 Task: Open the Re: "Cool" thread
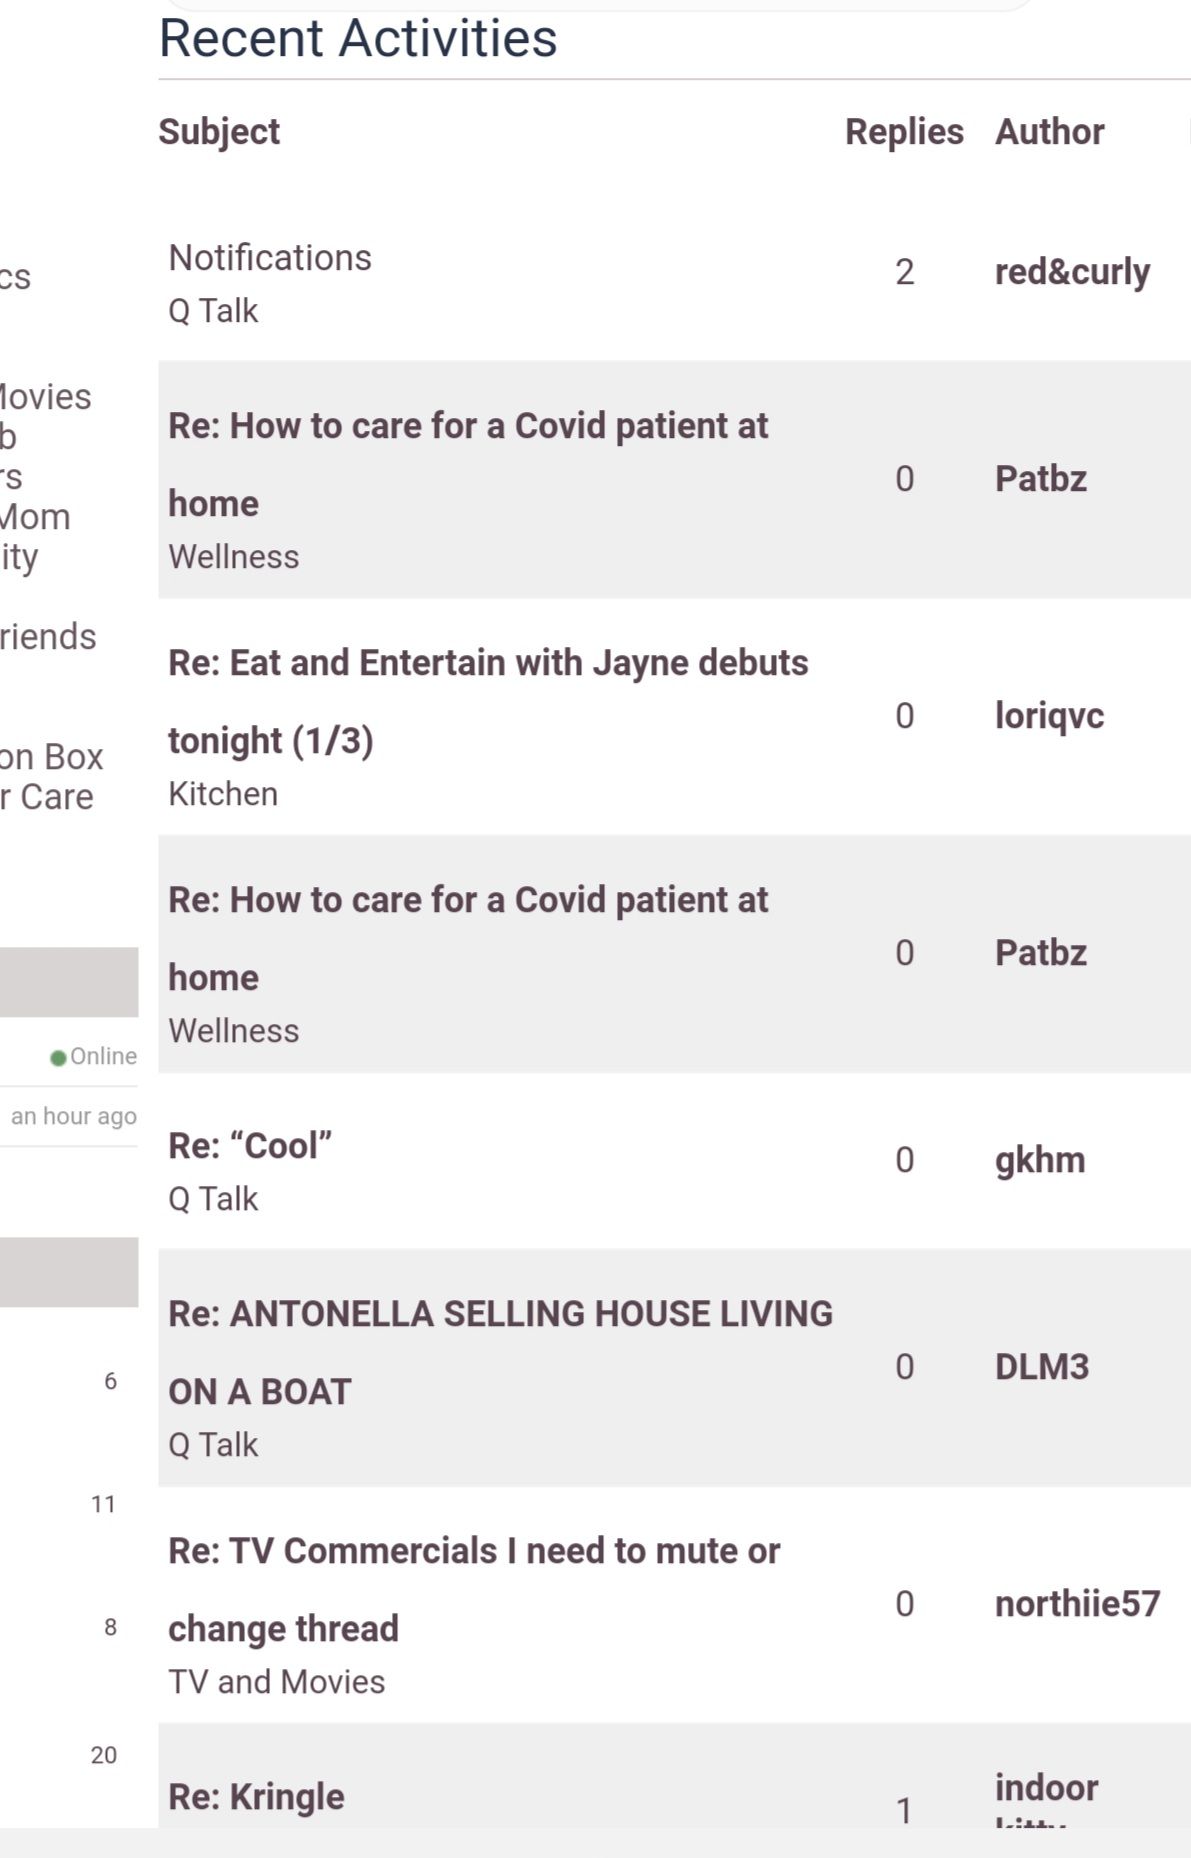[x=250, y=1146]
